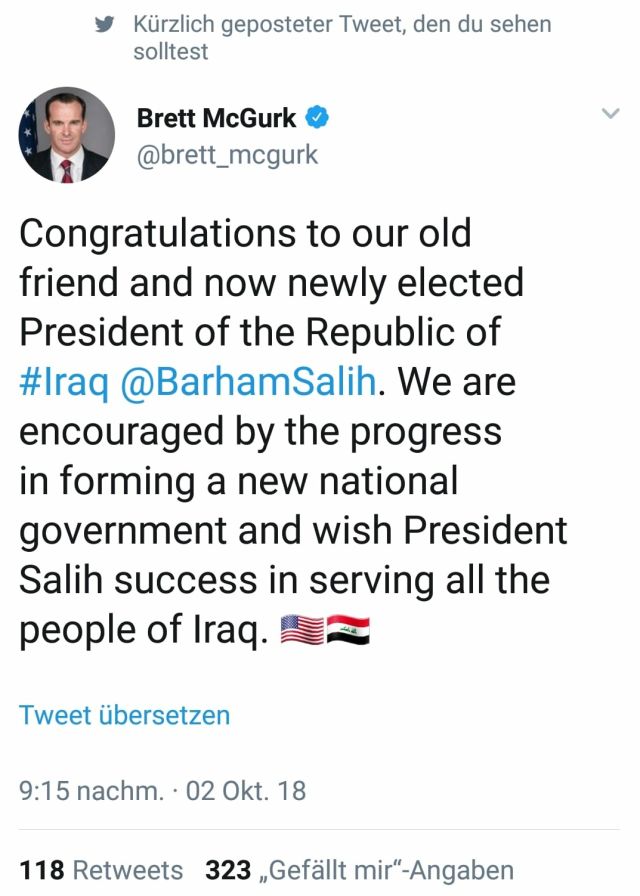Click the "Congratulations to our old" tweet line

(245, 234)
